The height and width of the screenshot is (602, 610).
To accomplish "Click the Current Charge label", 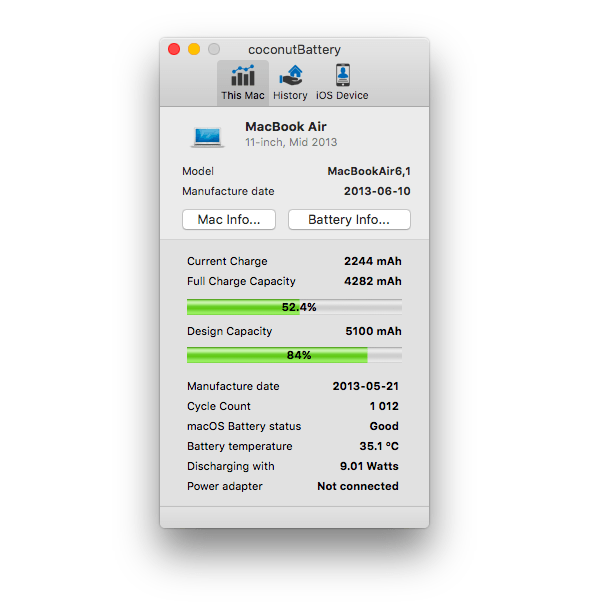I will click(227, 261).
